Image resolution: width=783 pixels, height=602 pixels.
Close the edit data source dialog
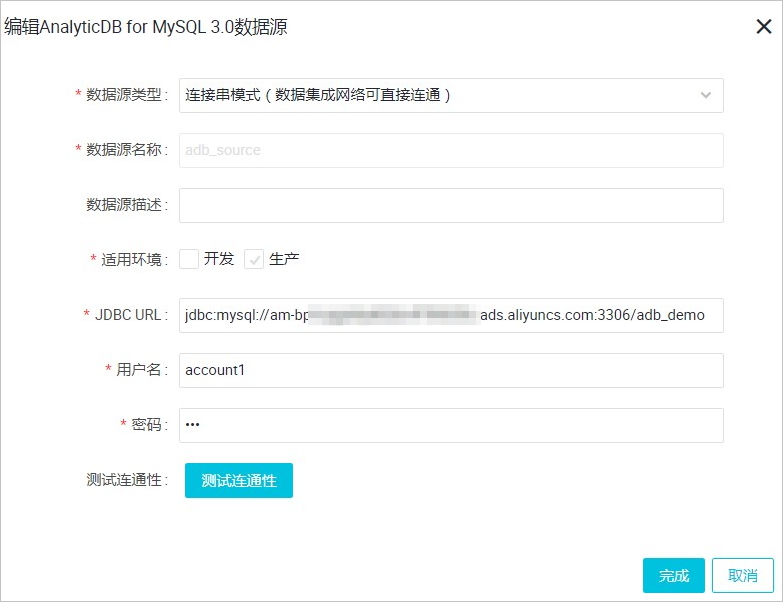pyautogui.click(x=764, y=26)
